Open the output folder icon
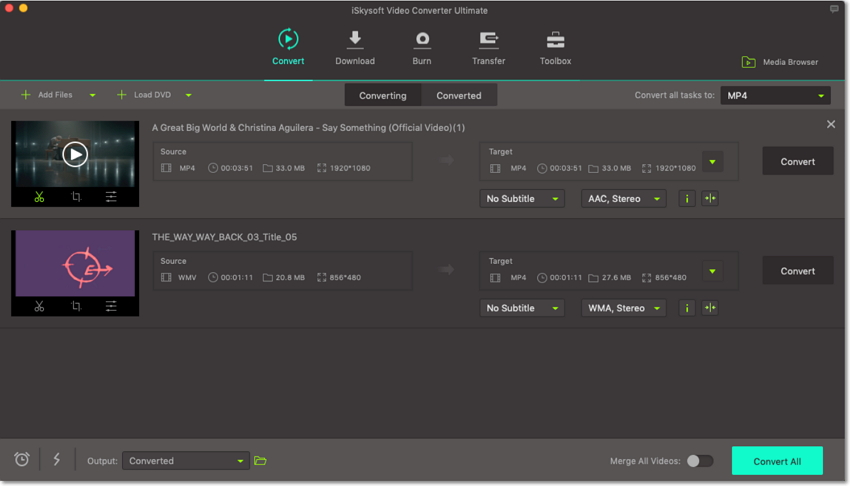This screenshot has height=486, width=850. pos(260,461)
